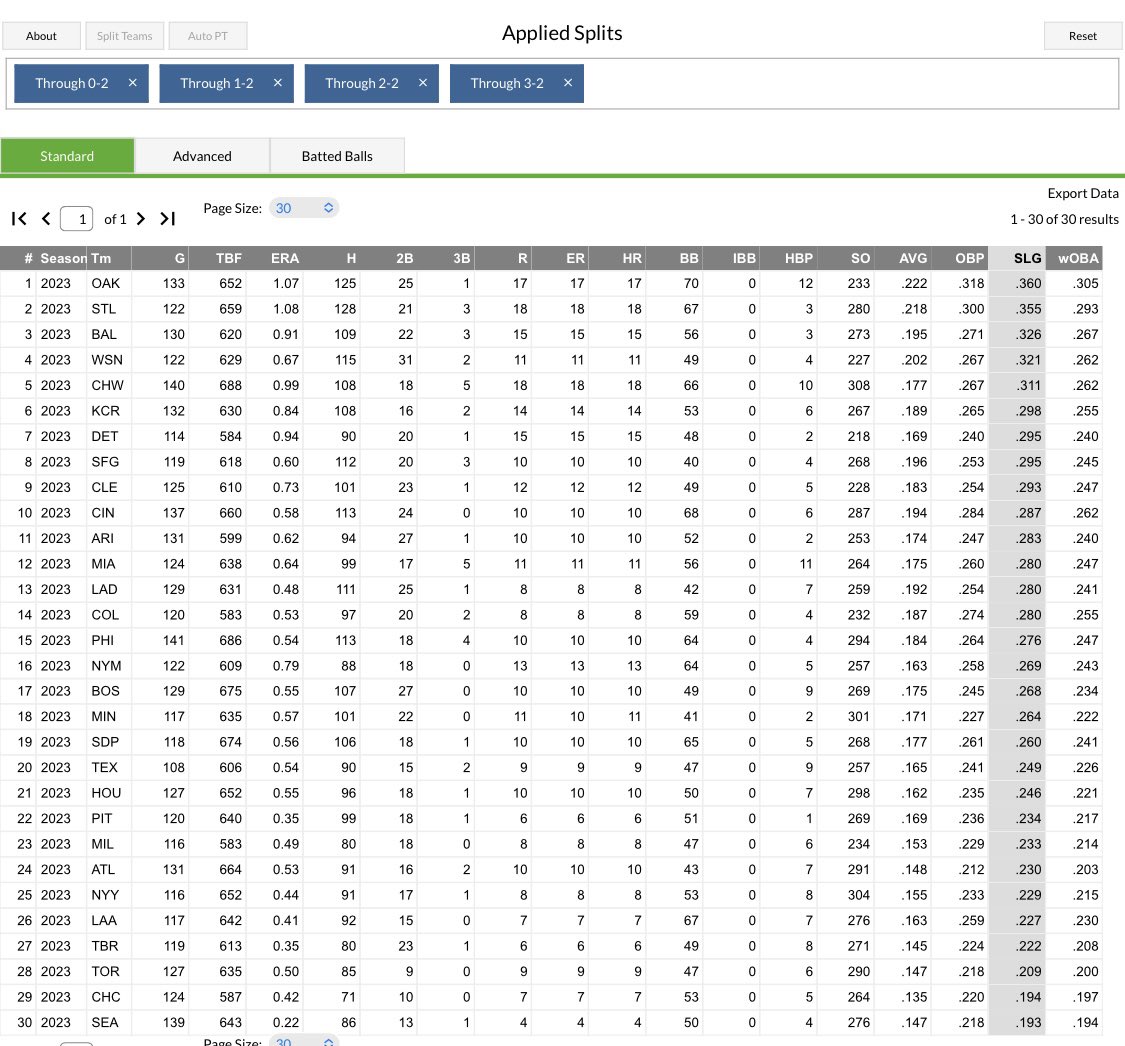The width and height of the screenshot is (1125, 1046).
Task: Click the '1 - 30 of 30 results' text
Action: (x=1065, y=220)
